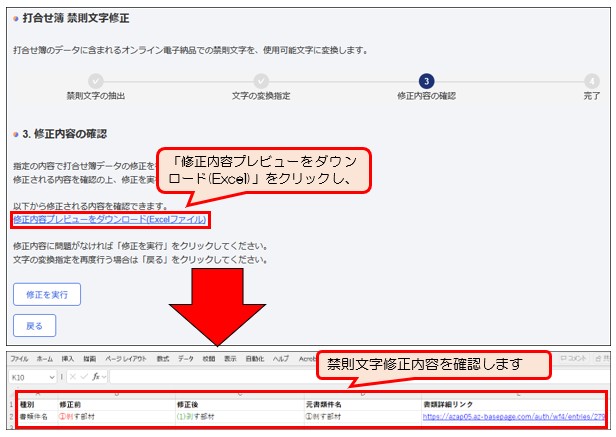Image resolution: width=616 pixels, height=437 pixels.
Task: Open the 数式 tab in Excel
Action: click(163, 359)
